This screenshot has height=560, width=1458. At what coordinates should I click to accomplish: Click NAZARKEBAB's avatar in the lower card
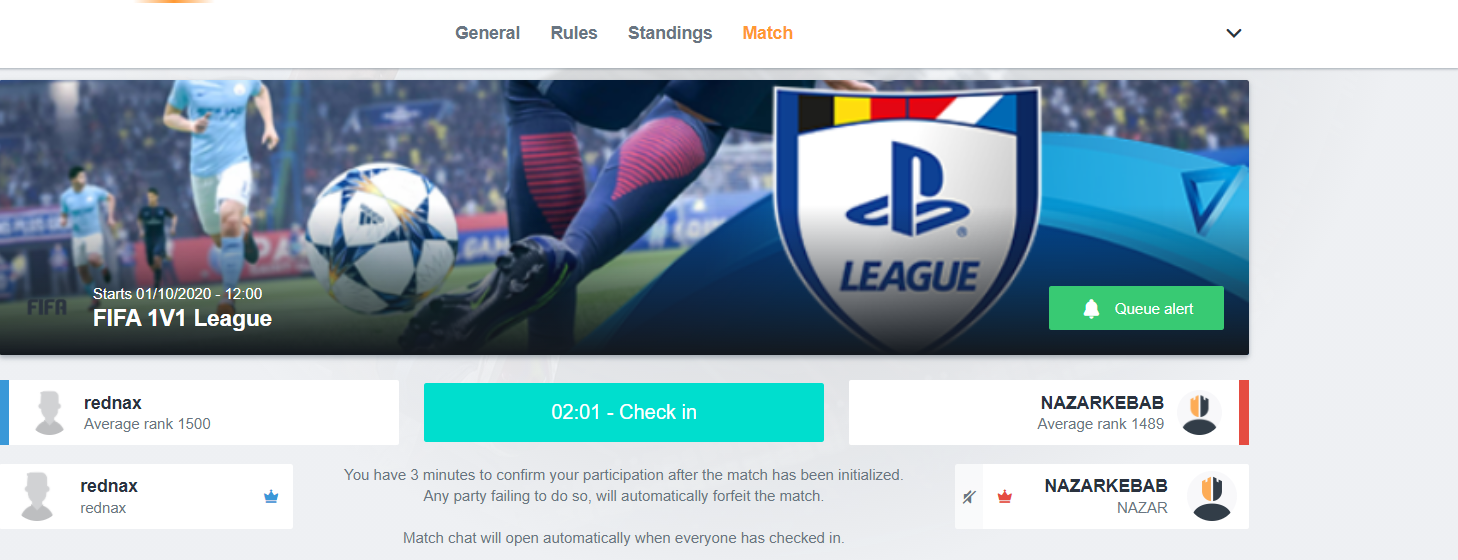pos(1212,497)
